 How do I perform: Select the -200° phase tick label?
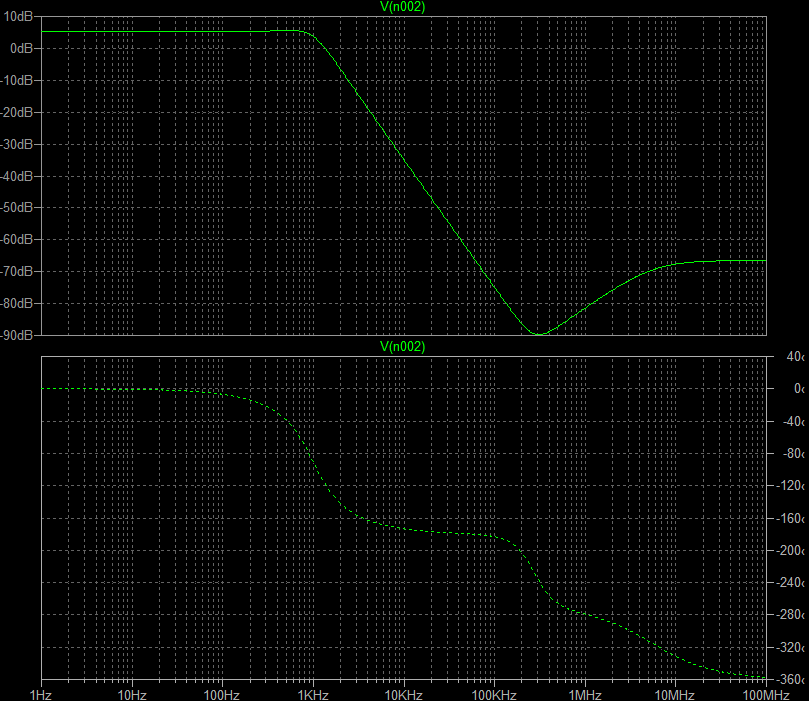coord(788,551)
